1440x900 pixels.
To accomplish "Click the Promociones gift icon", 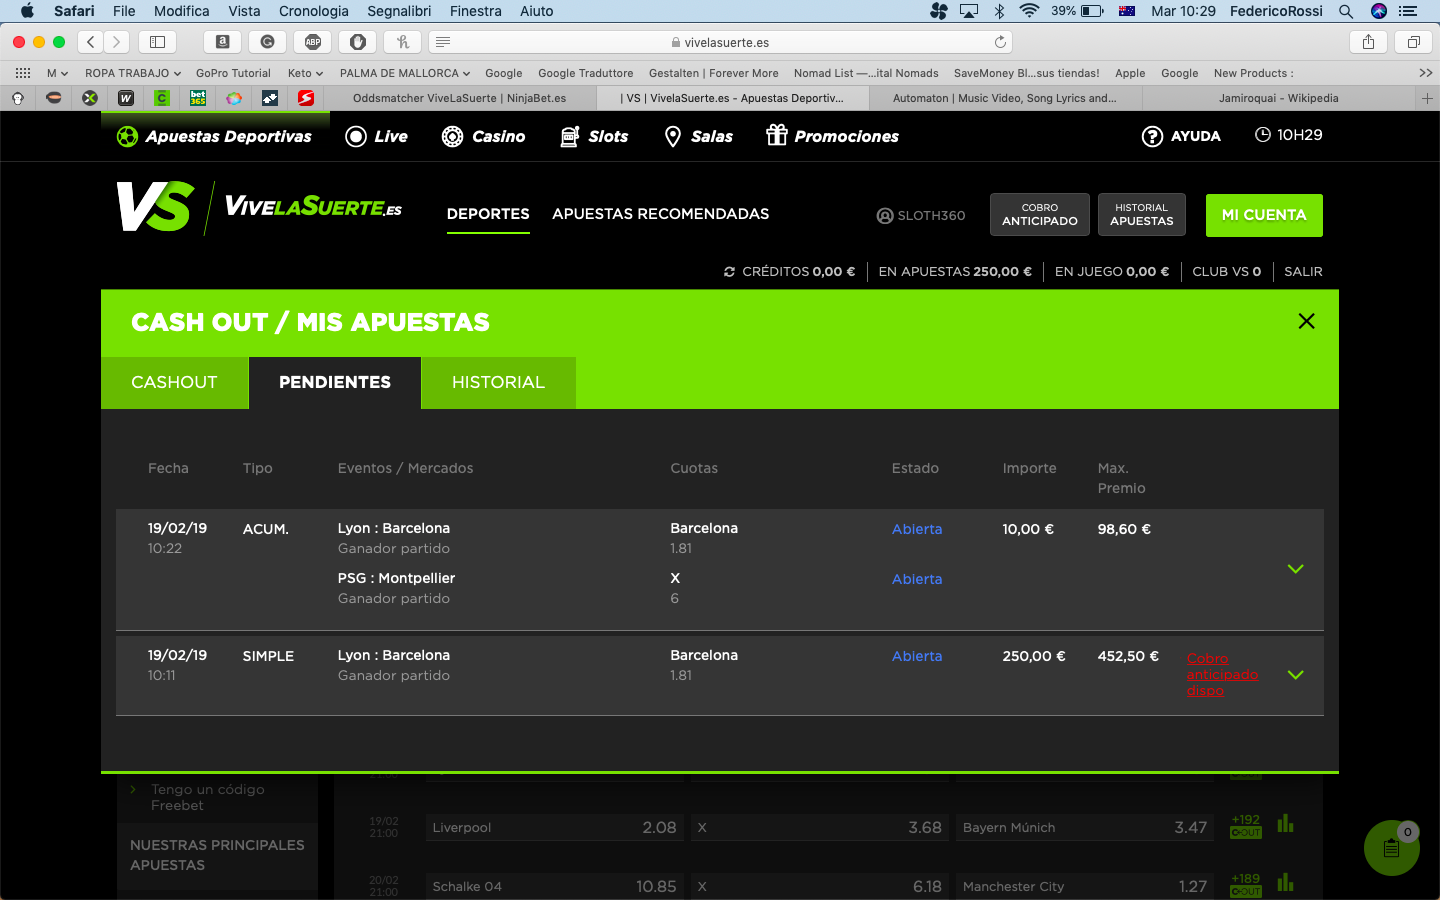I will coord(777,135).
